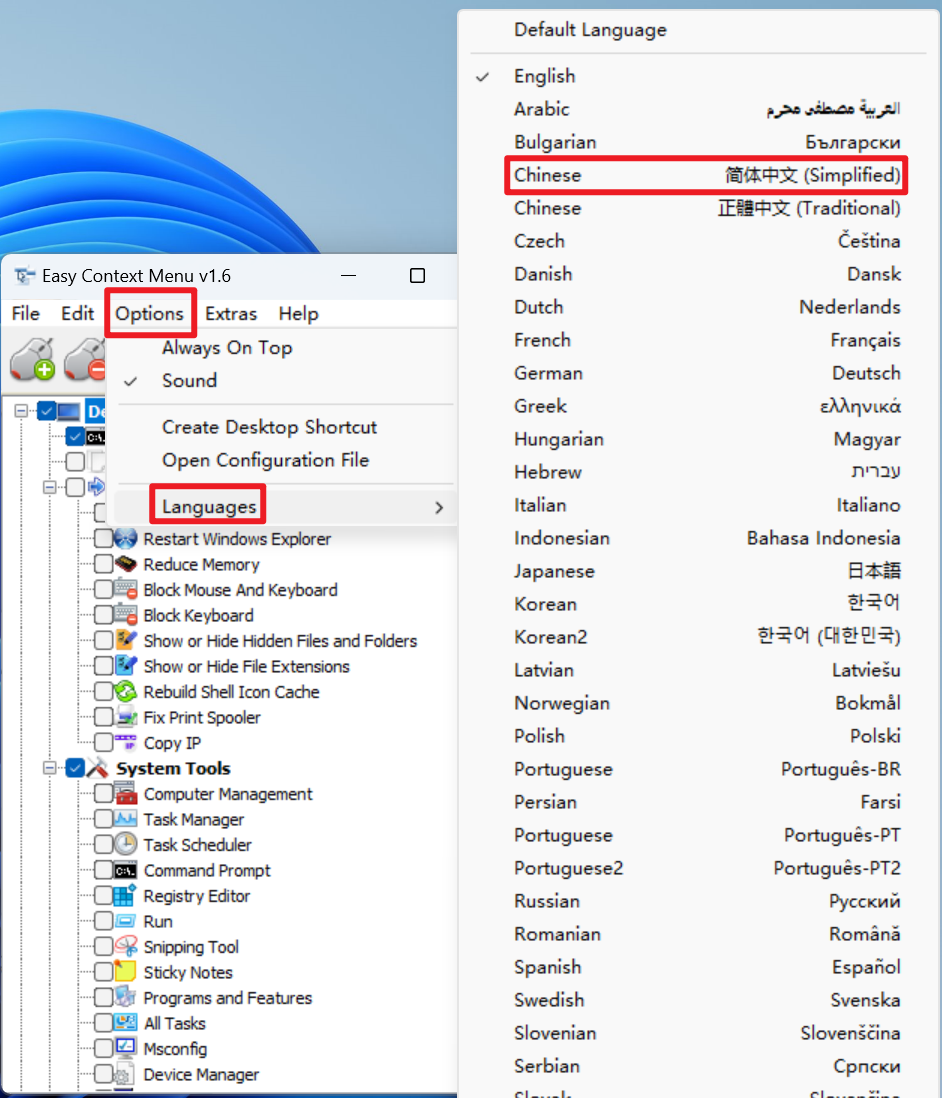Click the Block Keyboard icon
The height and width of the screenshot is (1098, 942).
tap(126, 615)
